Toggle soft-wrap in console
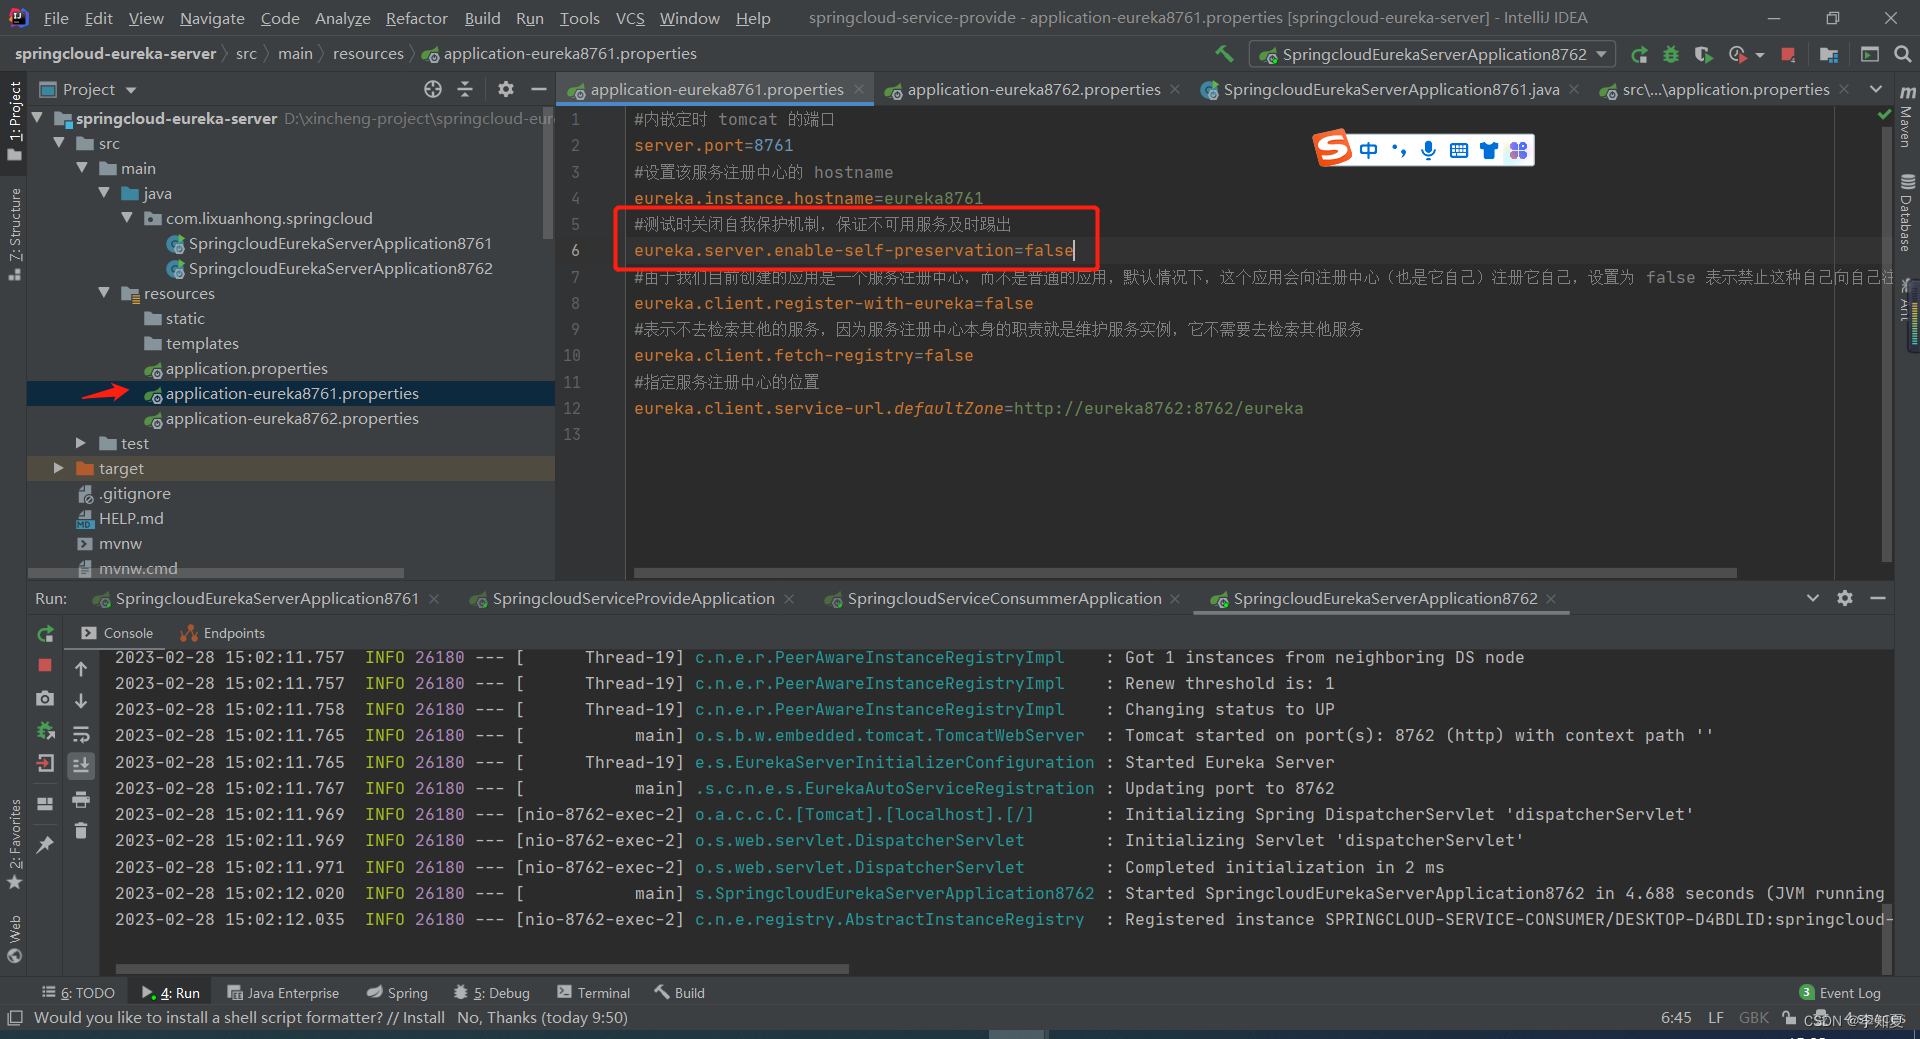1920x1039 pixels. (81, 733)
